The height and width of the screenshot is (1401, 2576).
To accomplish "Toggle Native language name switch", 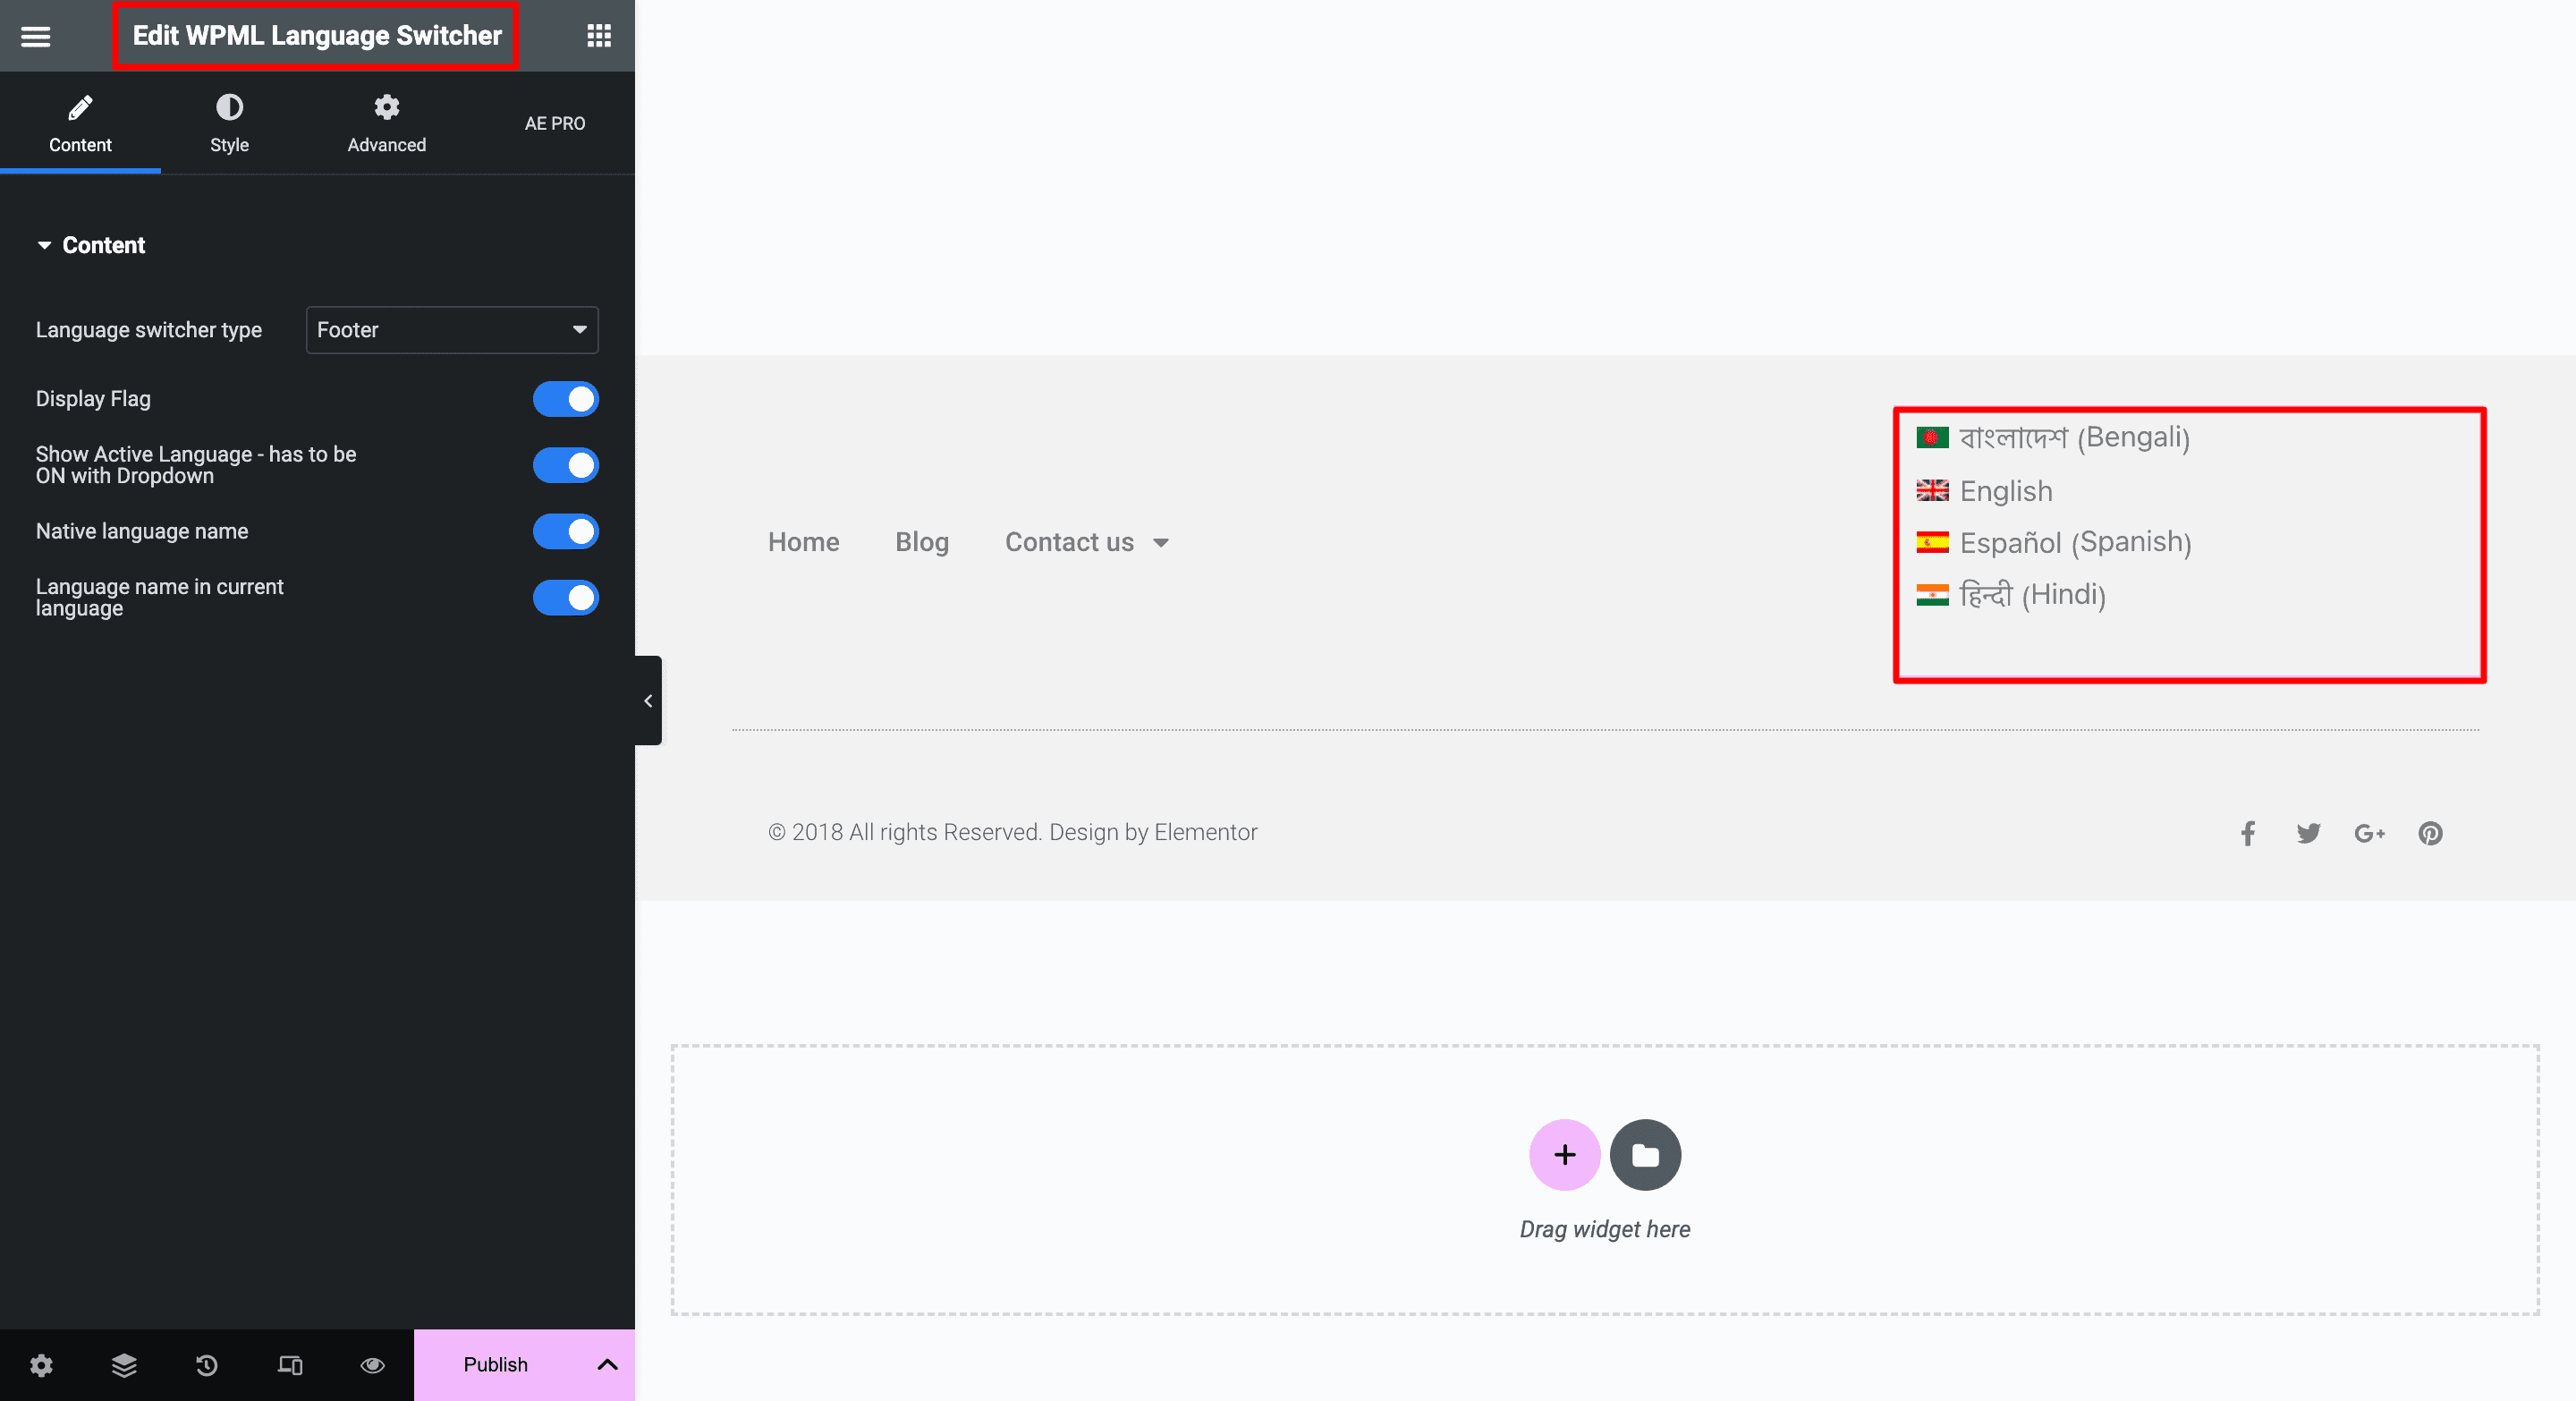I will (565, 531).
